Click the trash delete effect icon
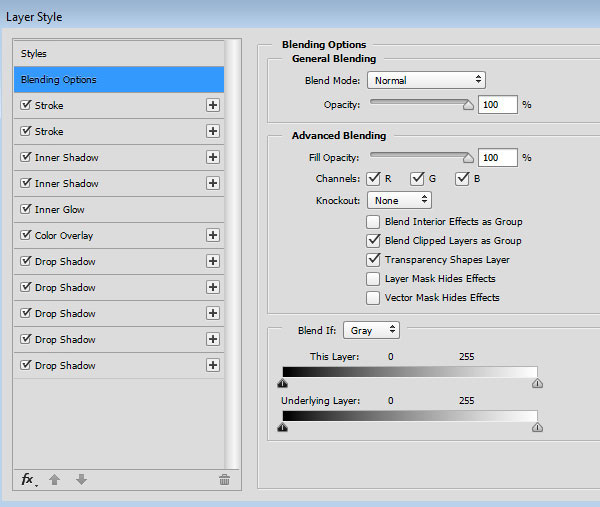Image resolution: width=600 pixels, height=507 pixels. click(225, 479)
